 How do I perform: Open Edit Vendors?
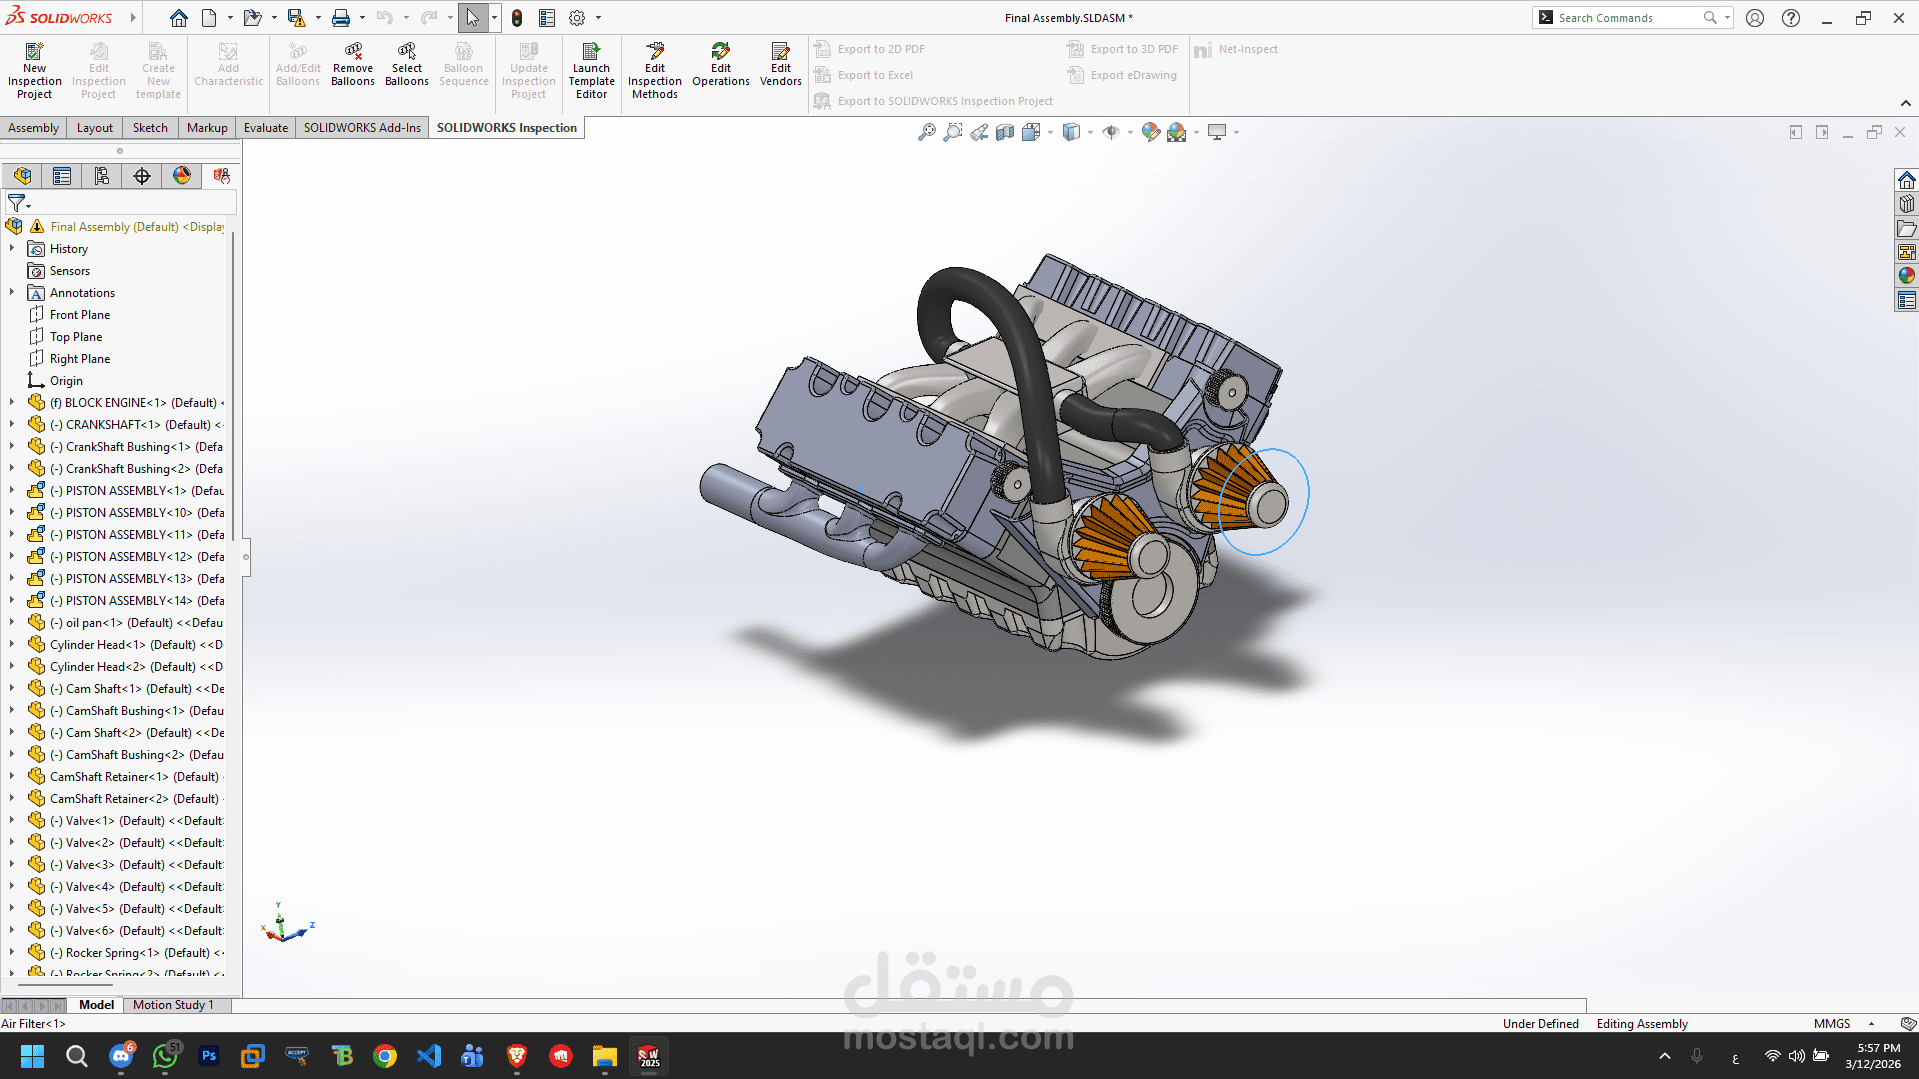[781, 64]
